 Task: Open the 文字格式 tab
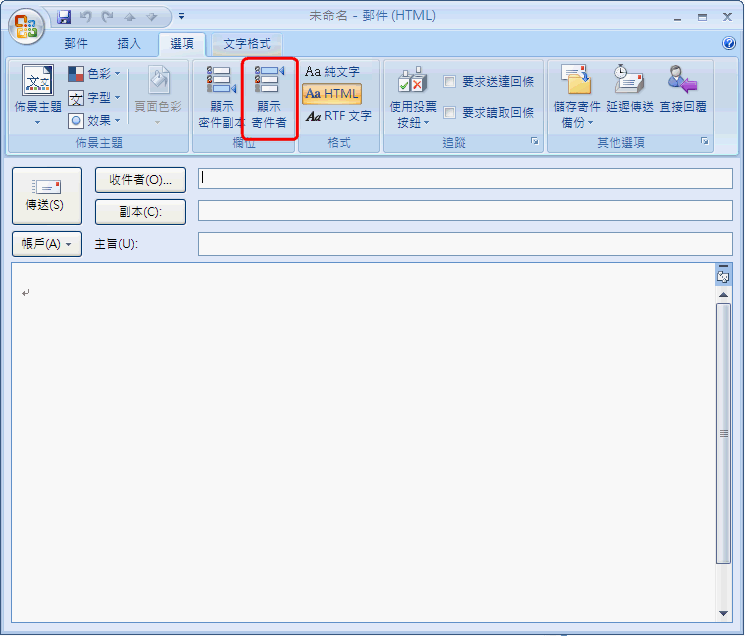coord(247,44)
